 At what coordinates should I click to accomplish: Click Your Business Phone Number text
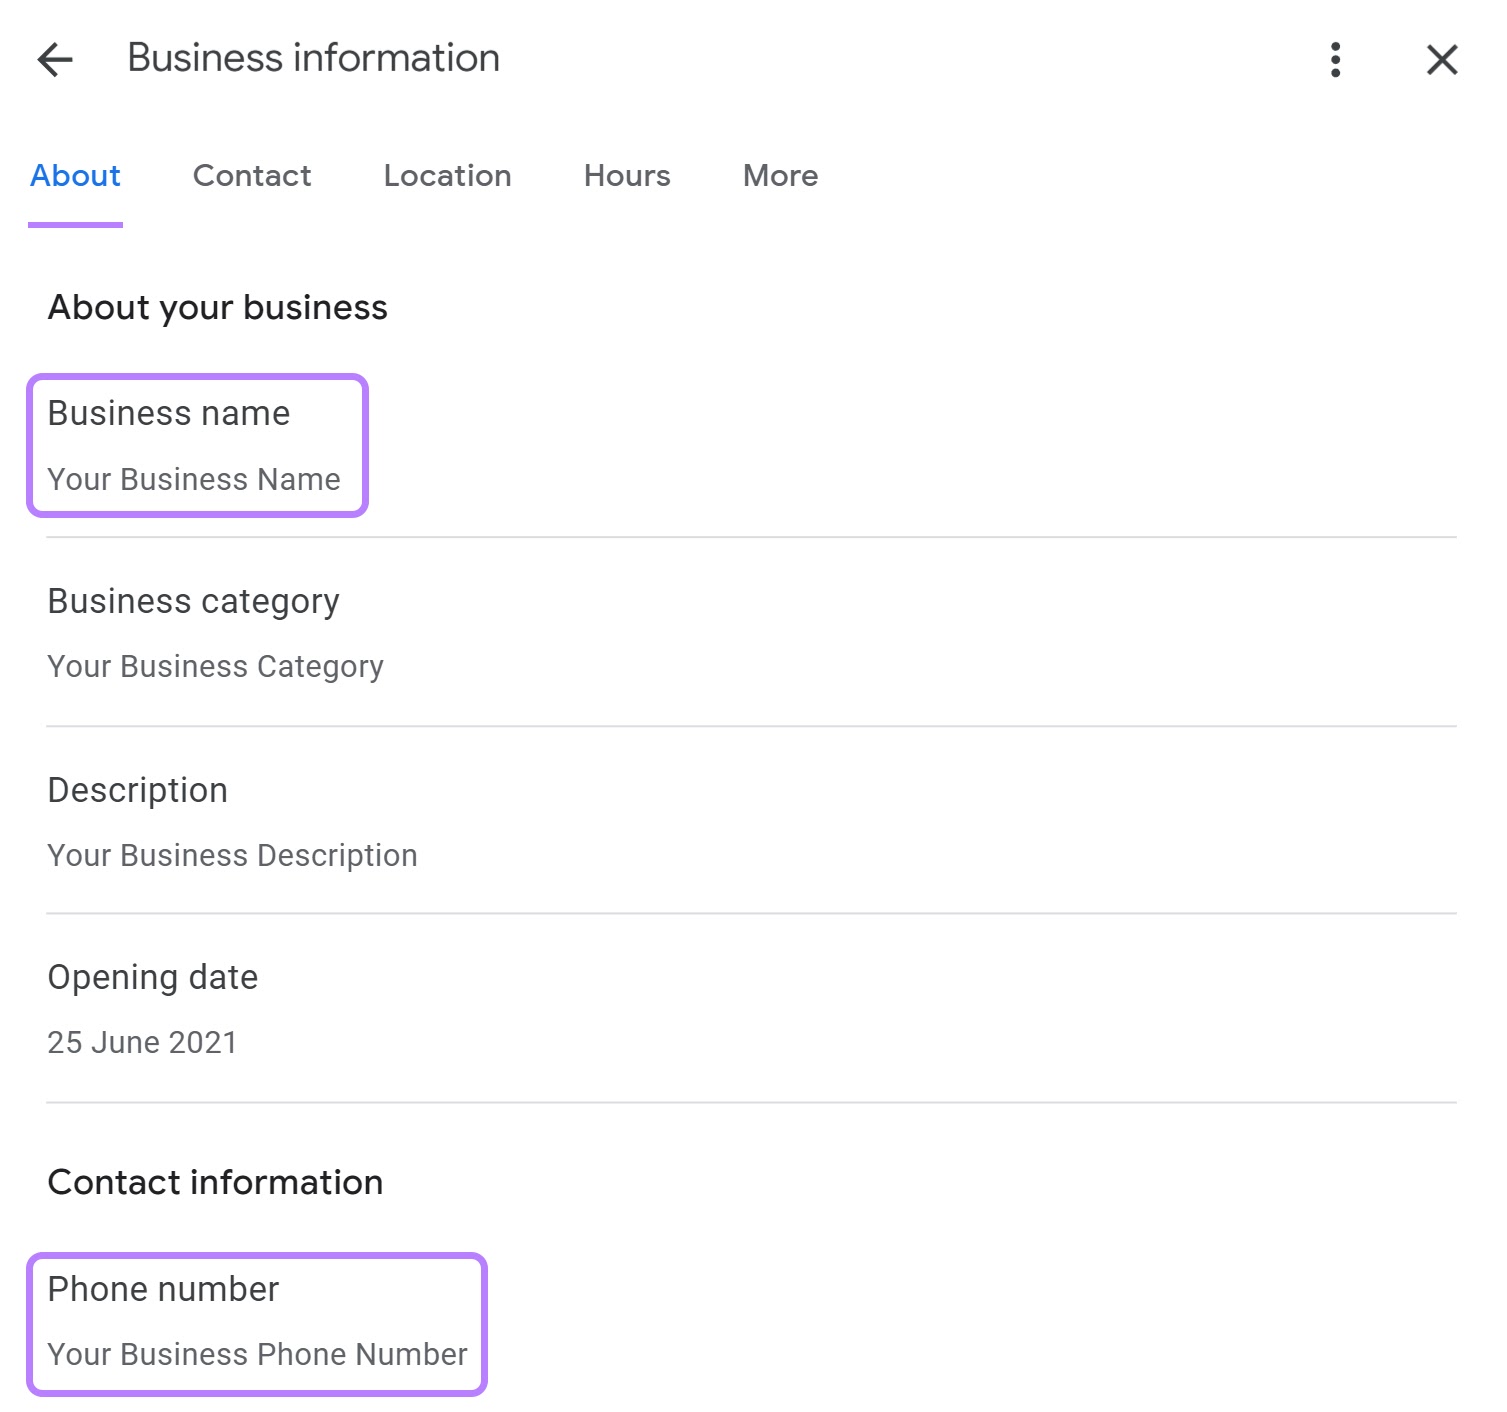[258, 1355]
